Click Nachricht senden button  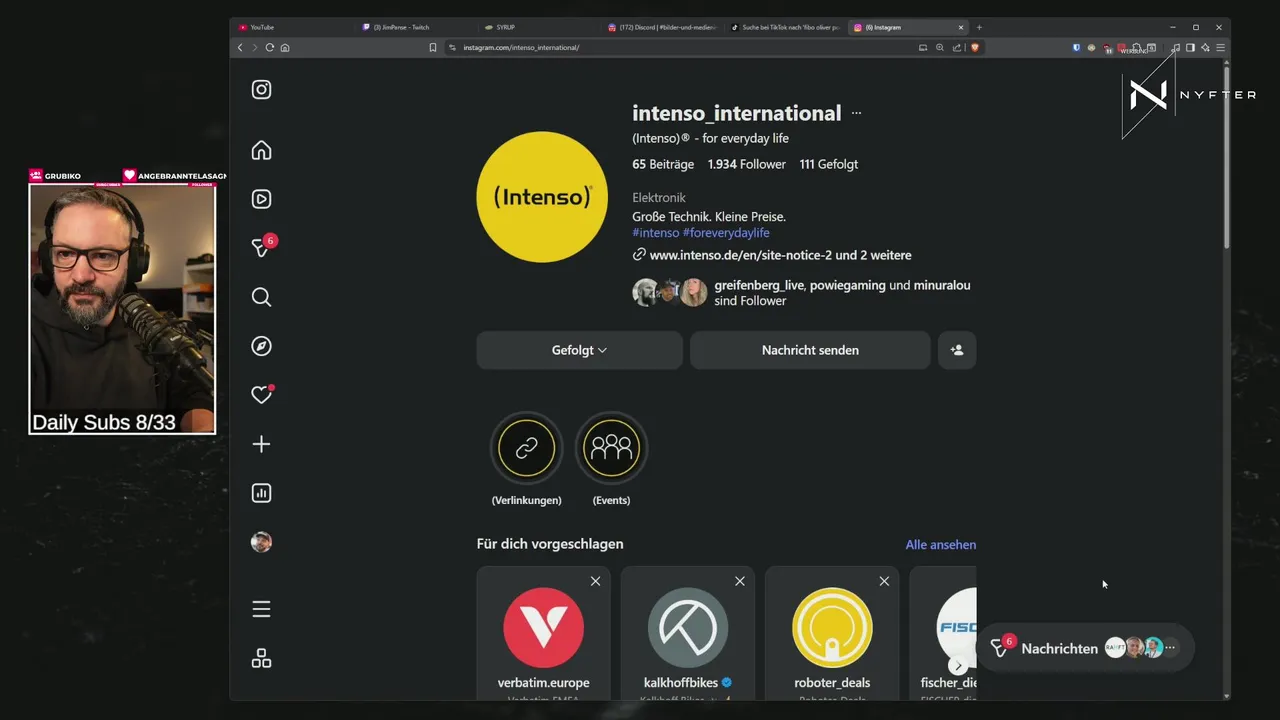tap(810, 350)
